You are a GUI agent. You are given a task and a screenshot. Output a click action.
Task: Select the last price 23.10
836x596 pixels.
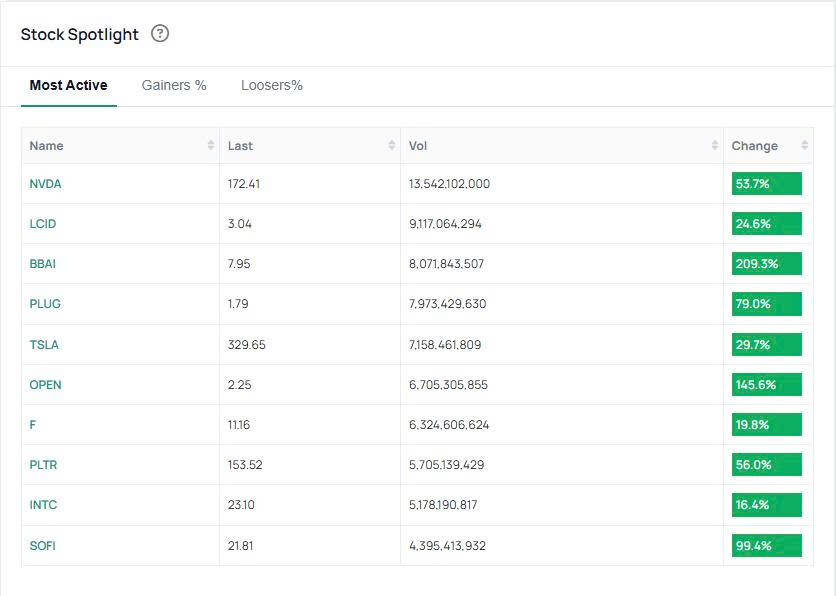(x=241, y=505)
